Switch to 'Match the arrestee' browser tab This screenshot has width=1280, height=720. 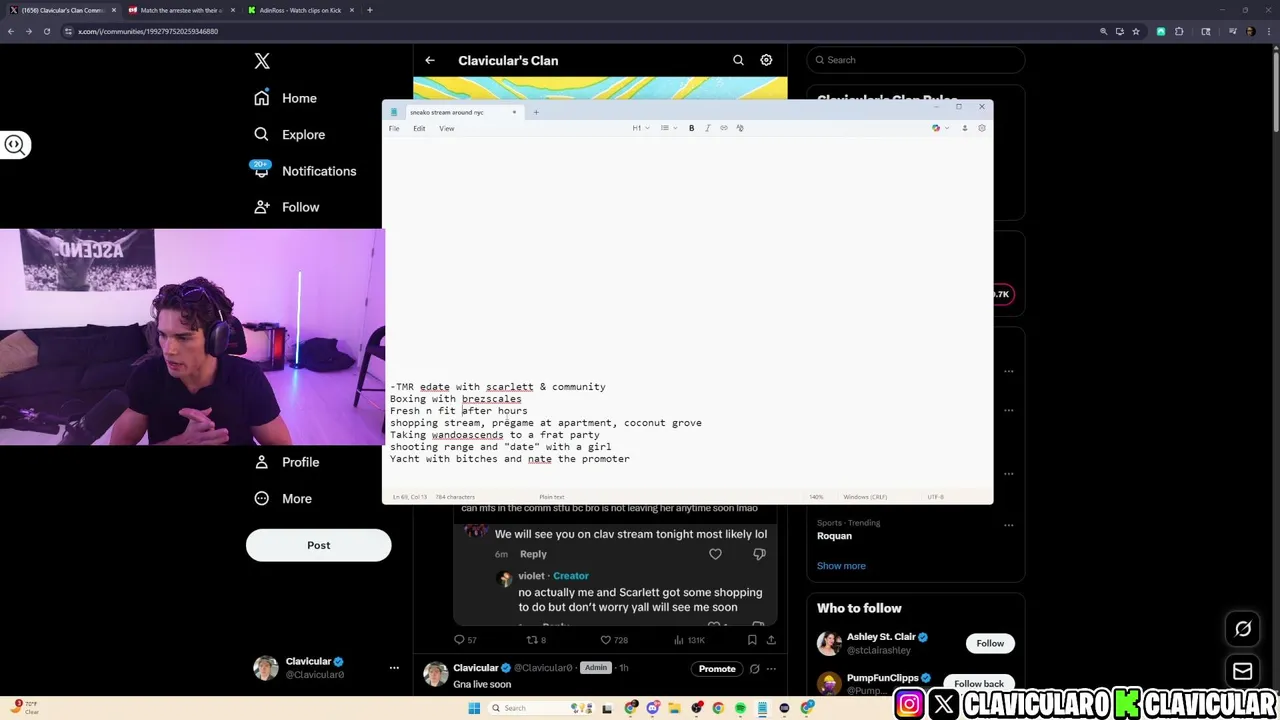[181, 10]
